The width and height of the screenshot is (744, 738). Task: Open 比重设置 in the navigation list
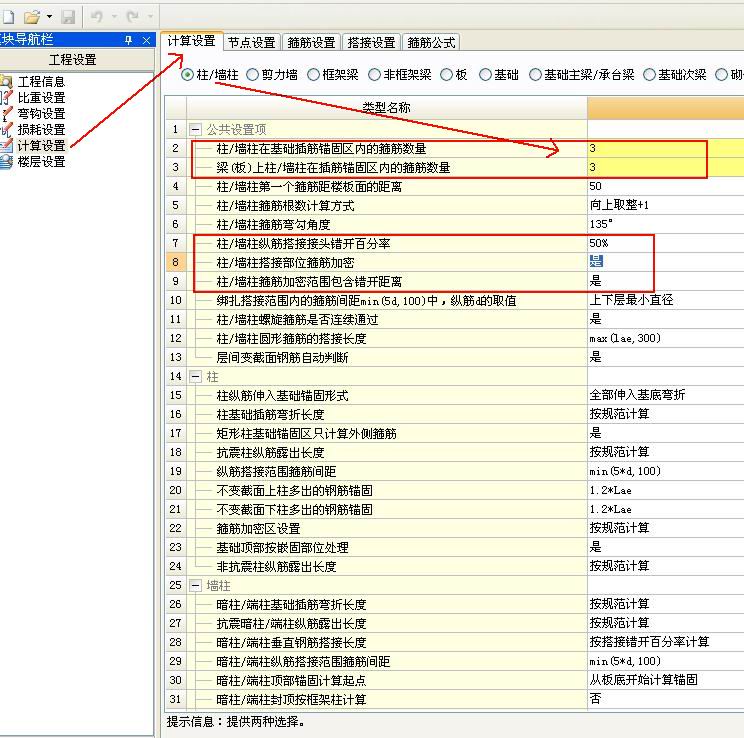[x=41, y=98]
